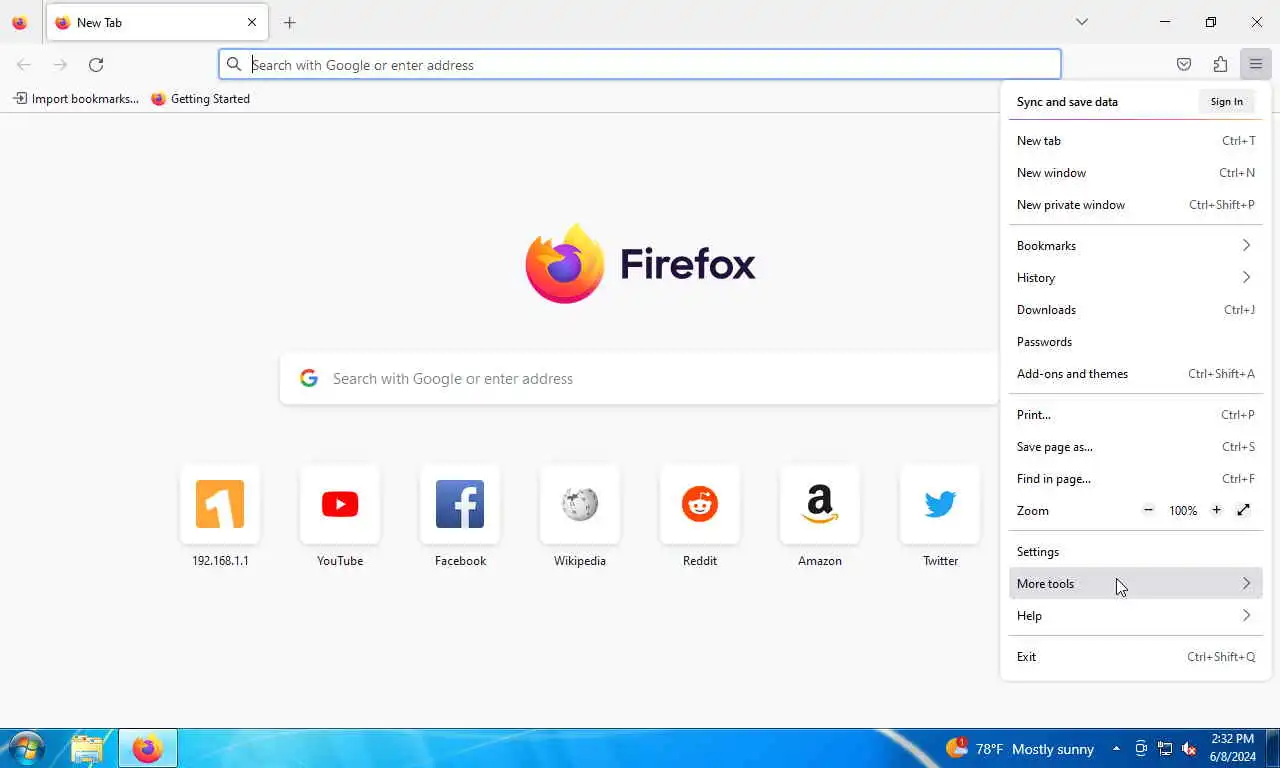The width and height of the screenshot is (1280, 768).
Task: Focus the center Google search box
Action: (640, 379)
